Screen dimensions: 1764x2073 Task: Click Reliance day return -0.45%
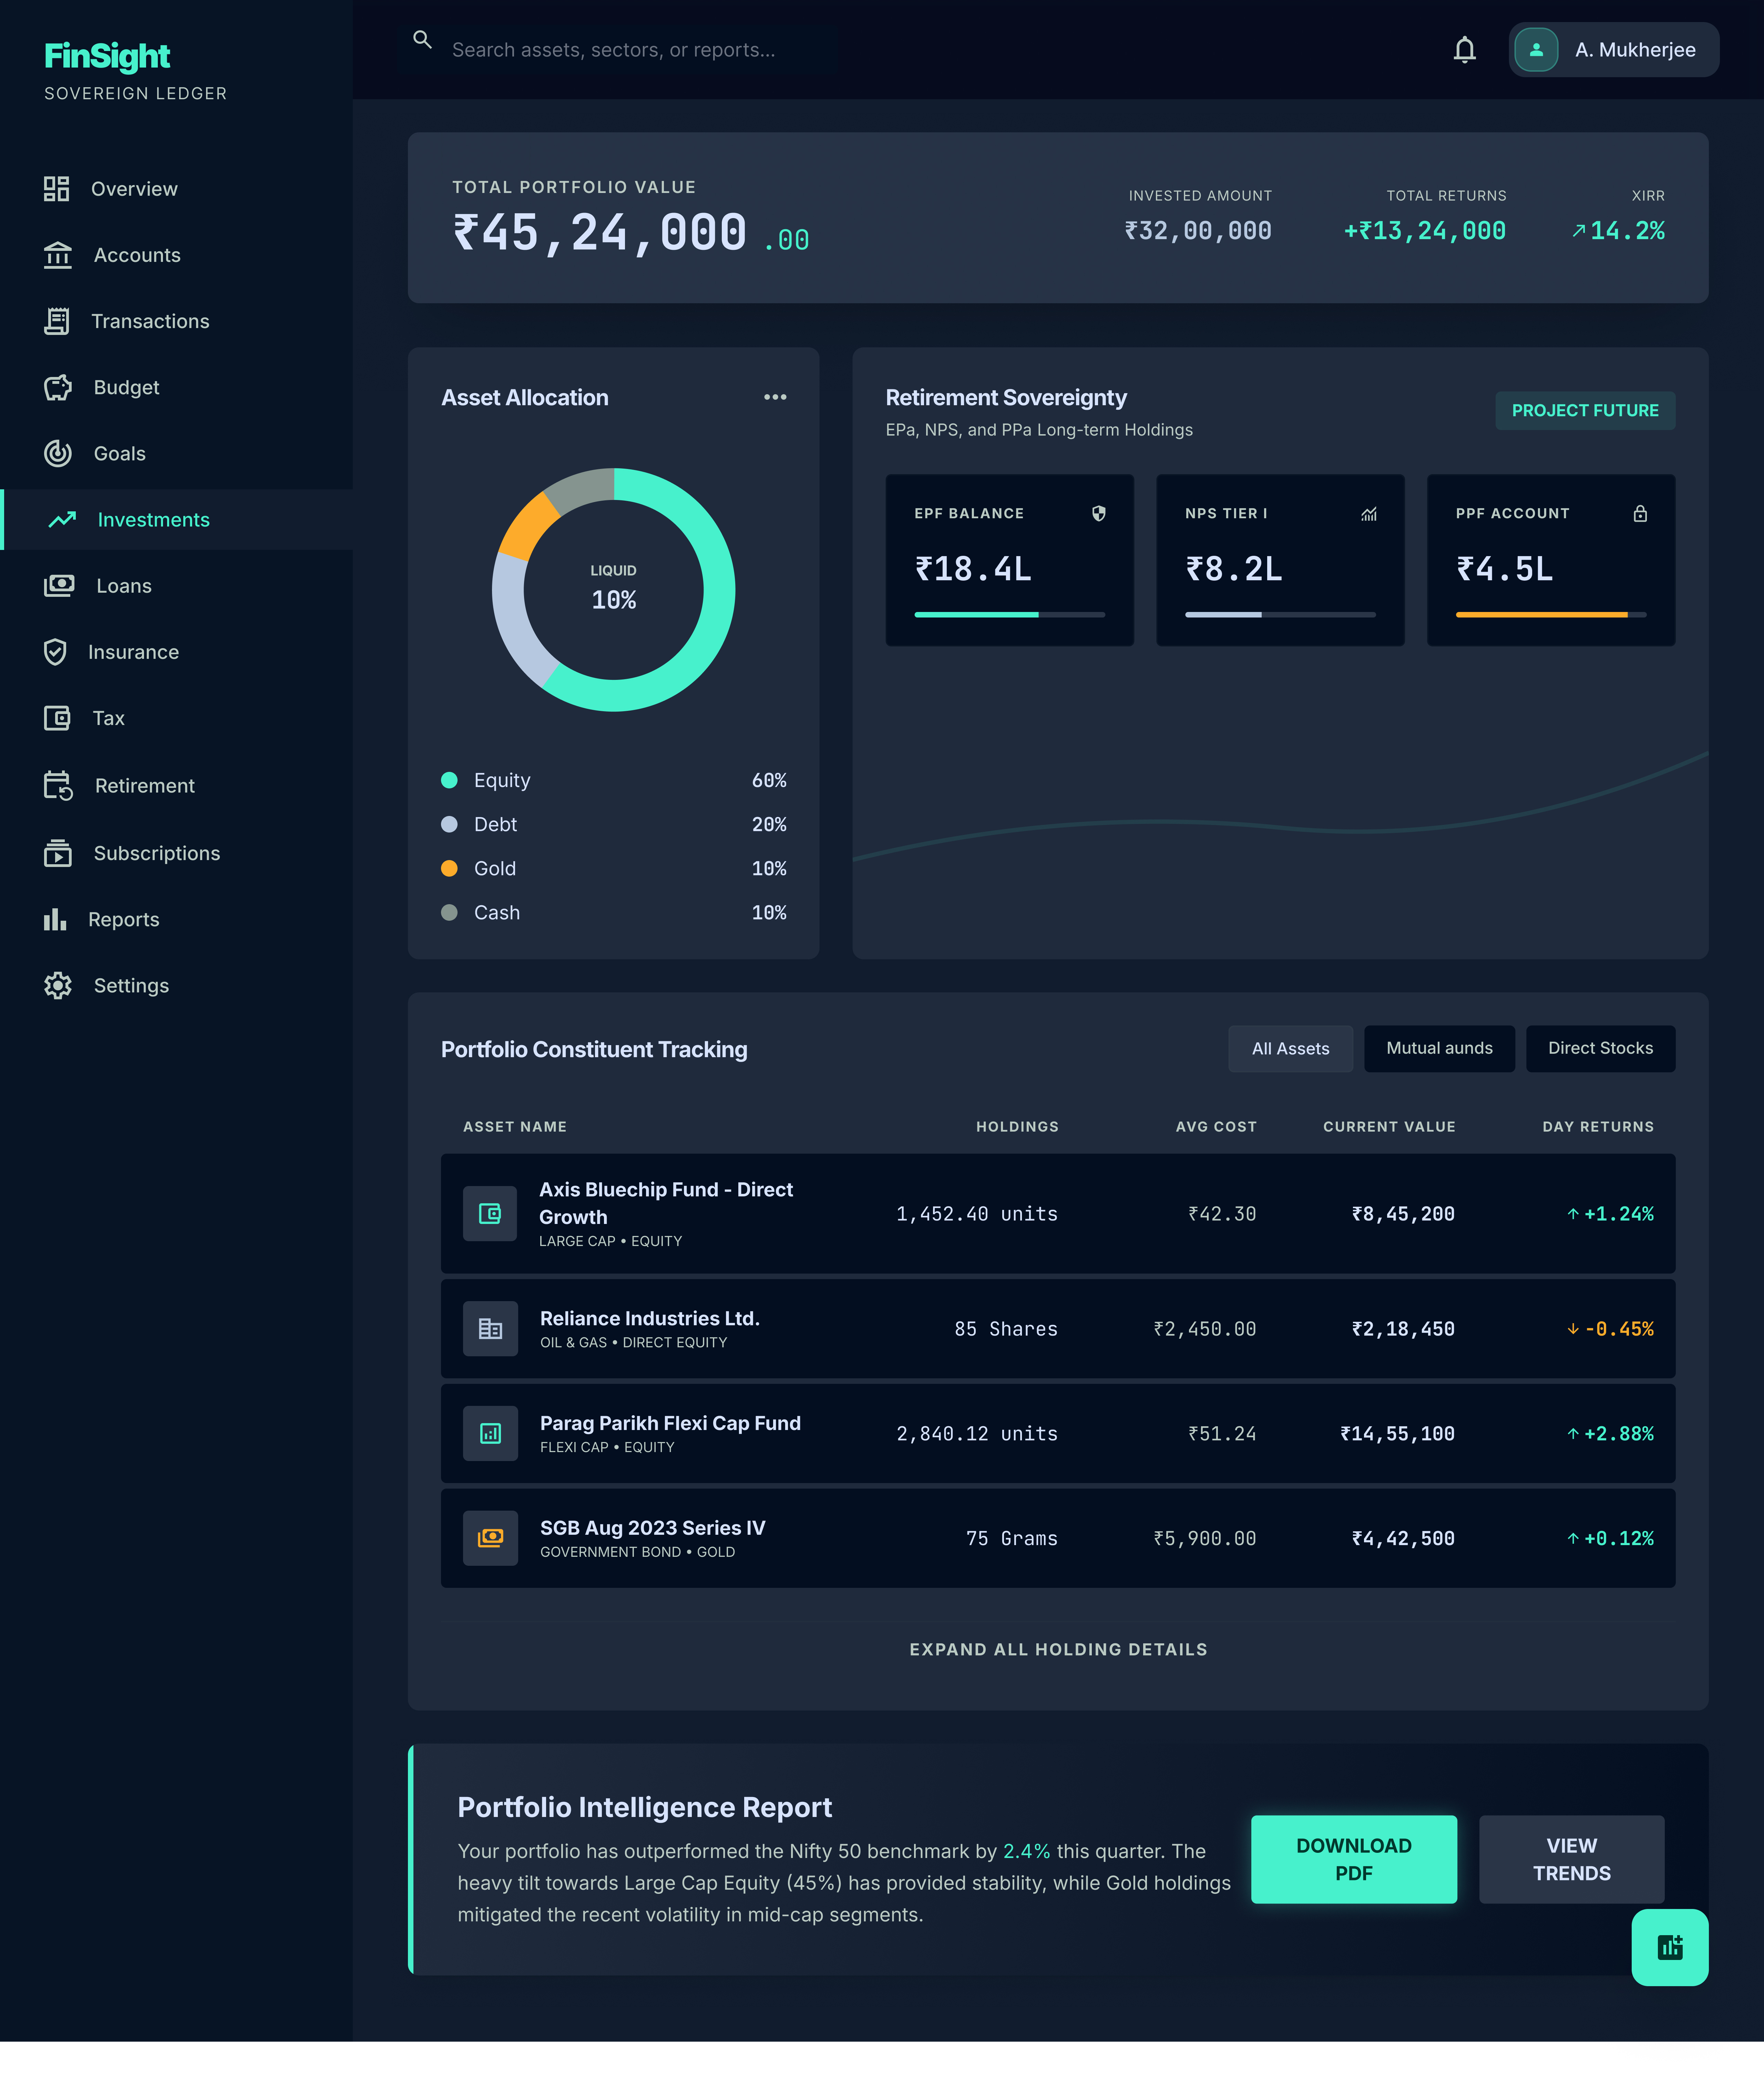pyautogui.click(x=1610, y=1329)
